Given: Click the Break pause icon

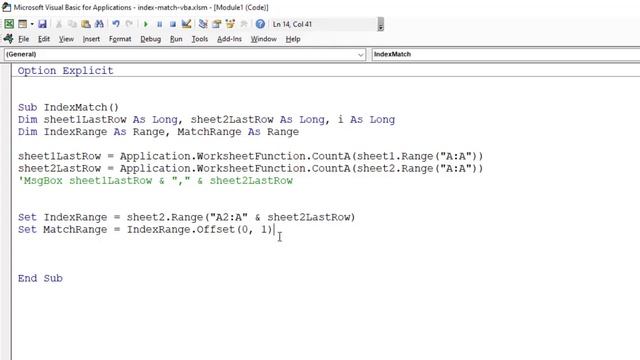Looking at the screenshot, I should click(159, 24).
